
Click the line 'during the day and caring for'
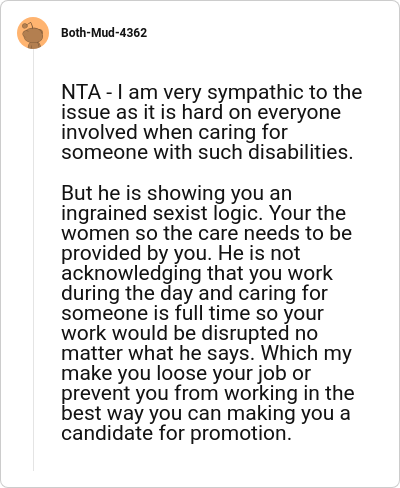point(195,293)
